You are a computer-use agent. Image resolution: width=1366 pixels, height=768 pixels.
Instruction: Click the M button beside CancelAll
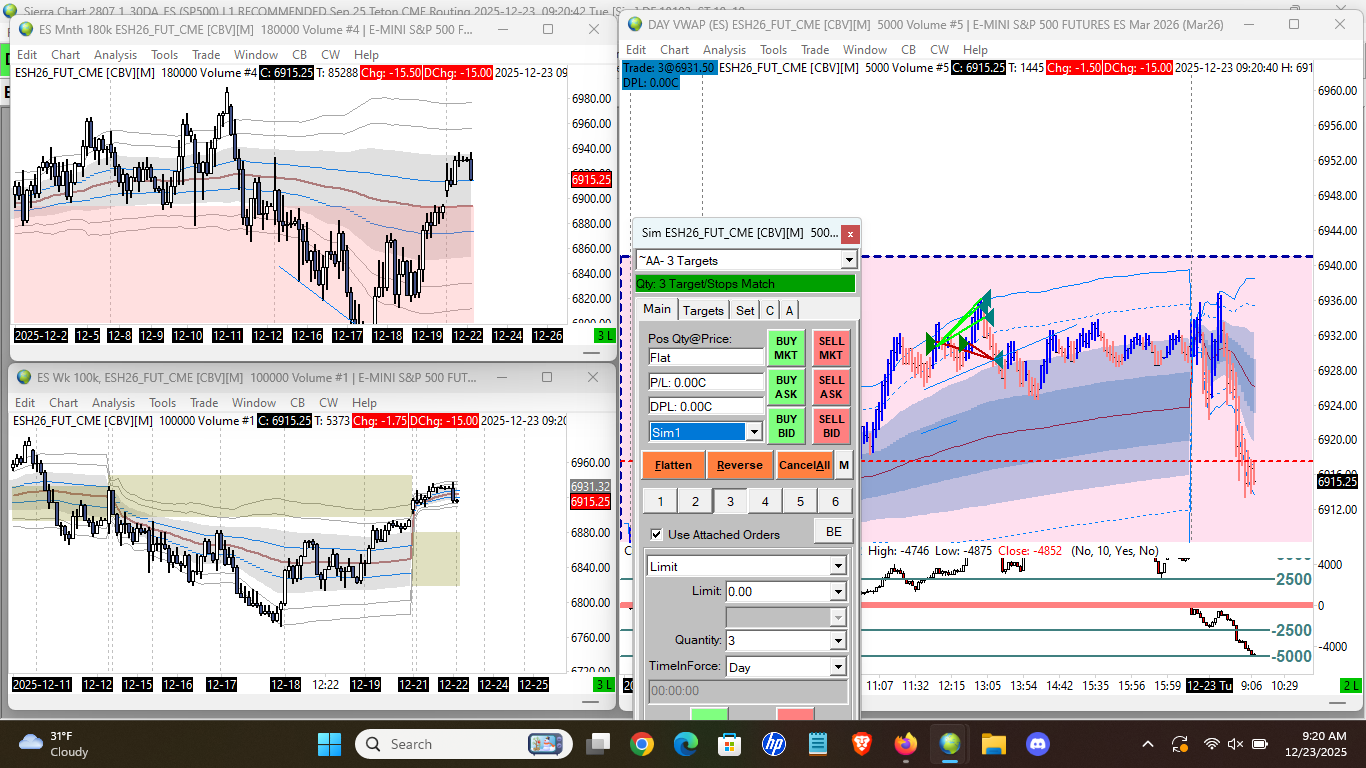tap(844, 465)
